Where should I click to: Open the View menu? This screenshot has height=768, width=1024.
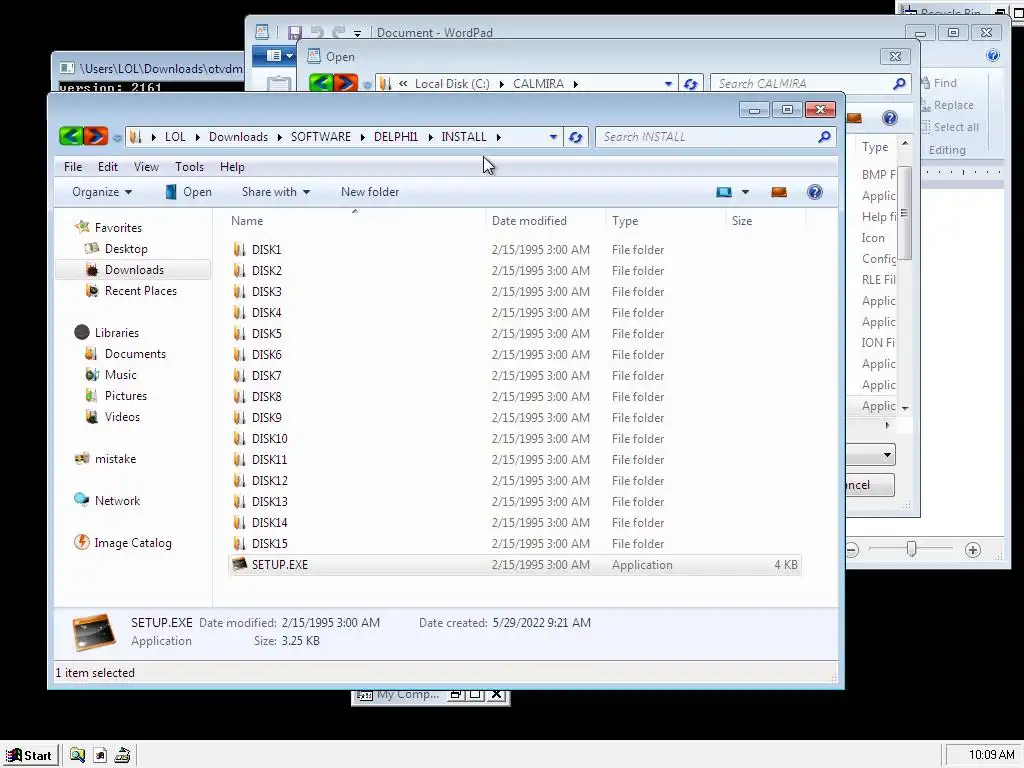(x=146, y=167)
